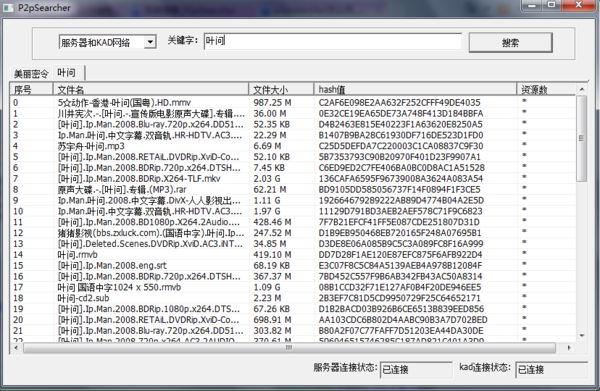Sort by the 文件名 column header

[151, 90]
